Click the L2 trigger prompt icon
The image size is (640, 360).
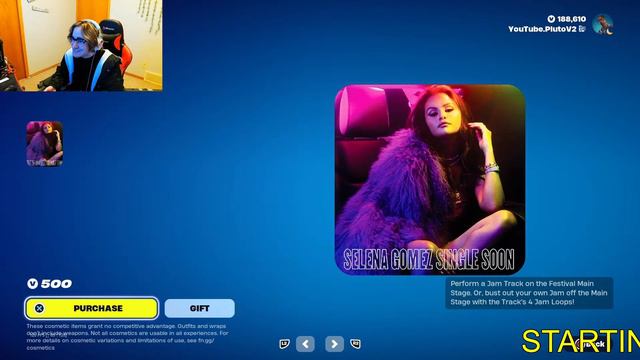(284, 344)
